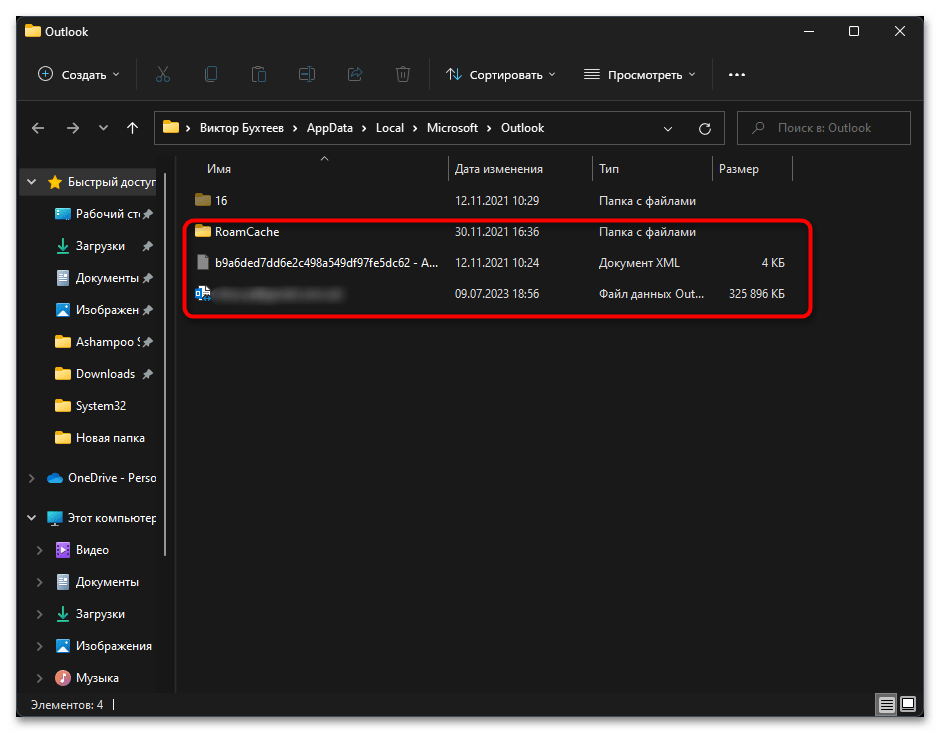Click the sidebar vertical scrollbar
Viewport: 940px width, 733px height.
tap(165, 364)
